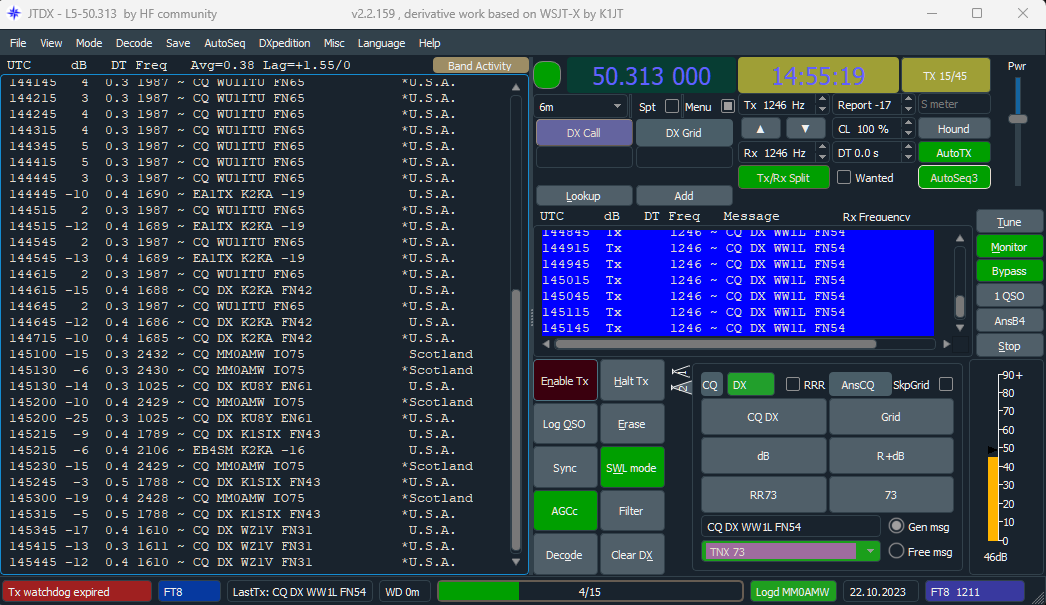
Task: Toggle the SkpGrid checkbox
Action: coord(945,384)
